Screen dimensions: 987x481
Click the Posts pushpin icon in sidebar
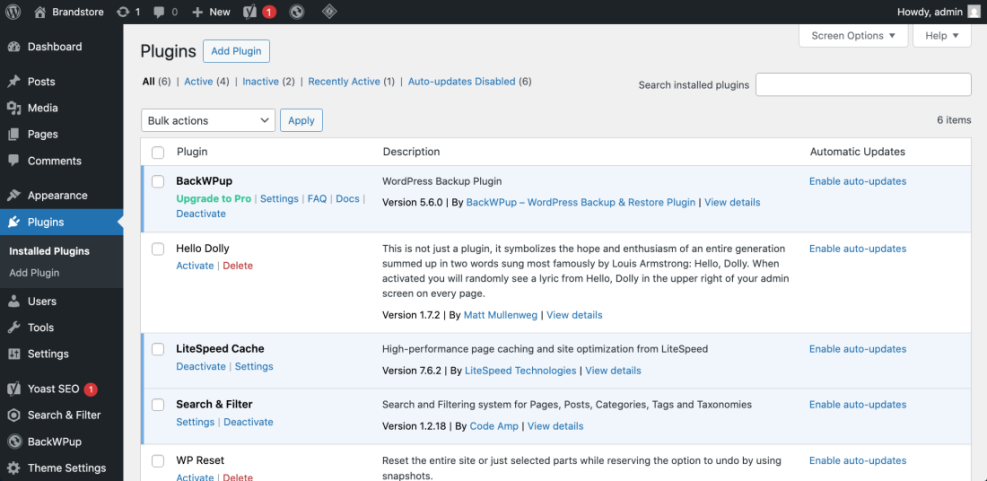pos(14,82)
